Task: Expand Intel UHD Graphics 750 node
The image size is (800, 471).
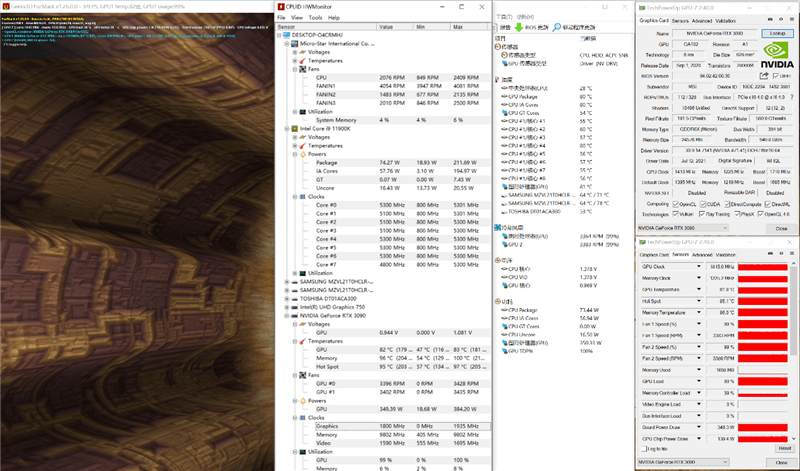Action: [287, 307]
